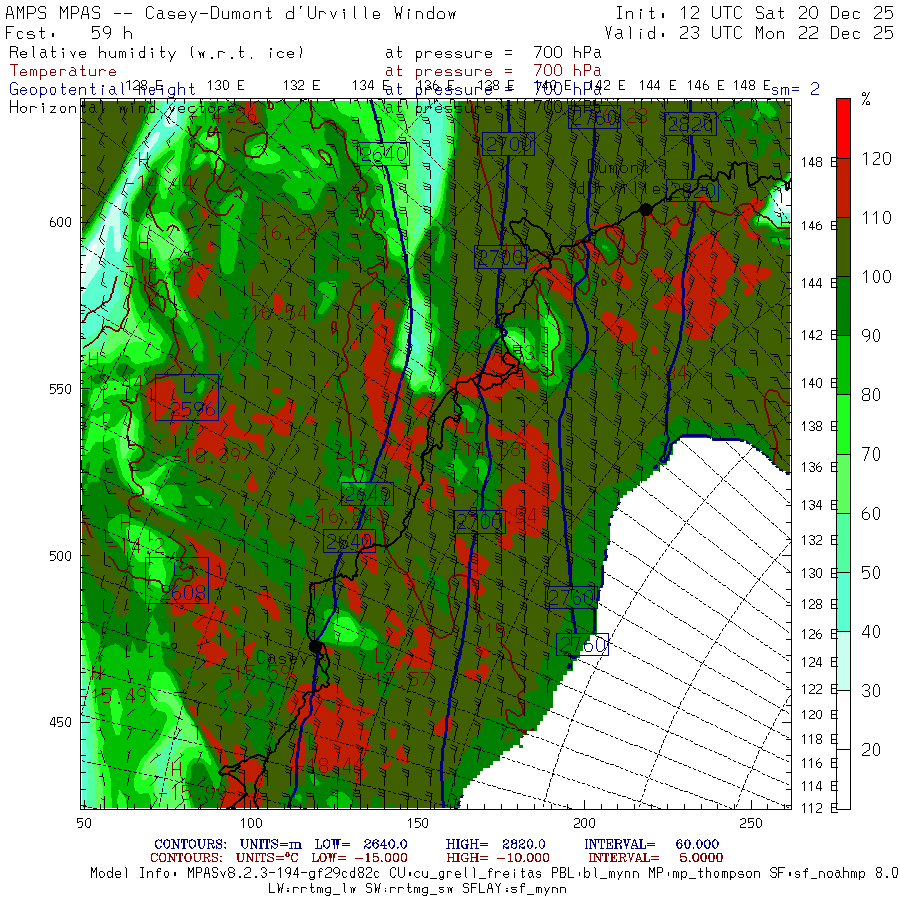Image resolution: width=900 pixels, height=900 pixels.
Task: Click the dark red swatch between 110 and 120
Action: (843, 188)
